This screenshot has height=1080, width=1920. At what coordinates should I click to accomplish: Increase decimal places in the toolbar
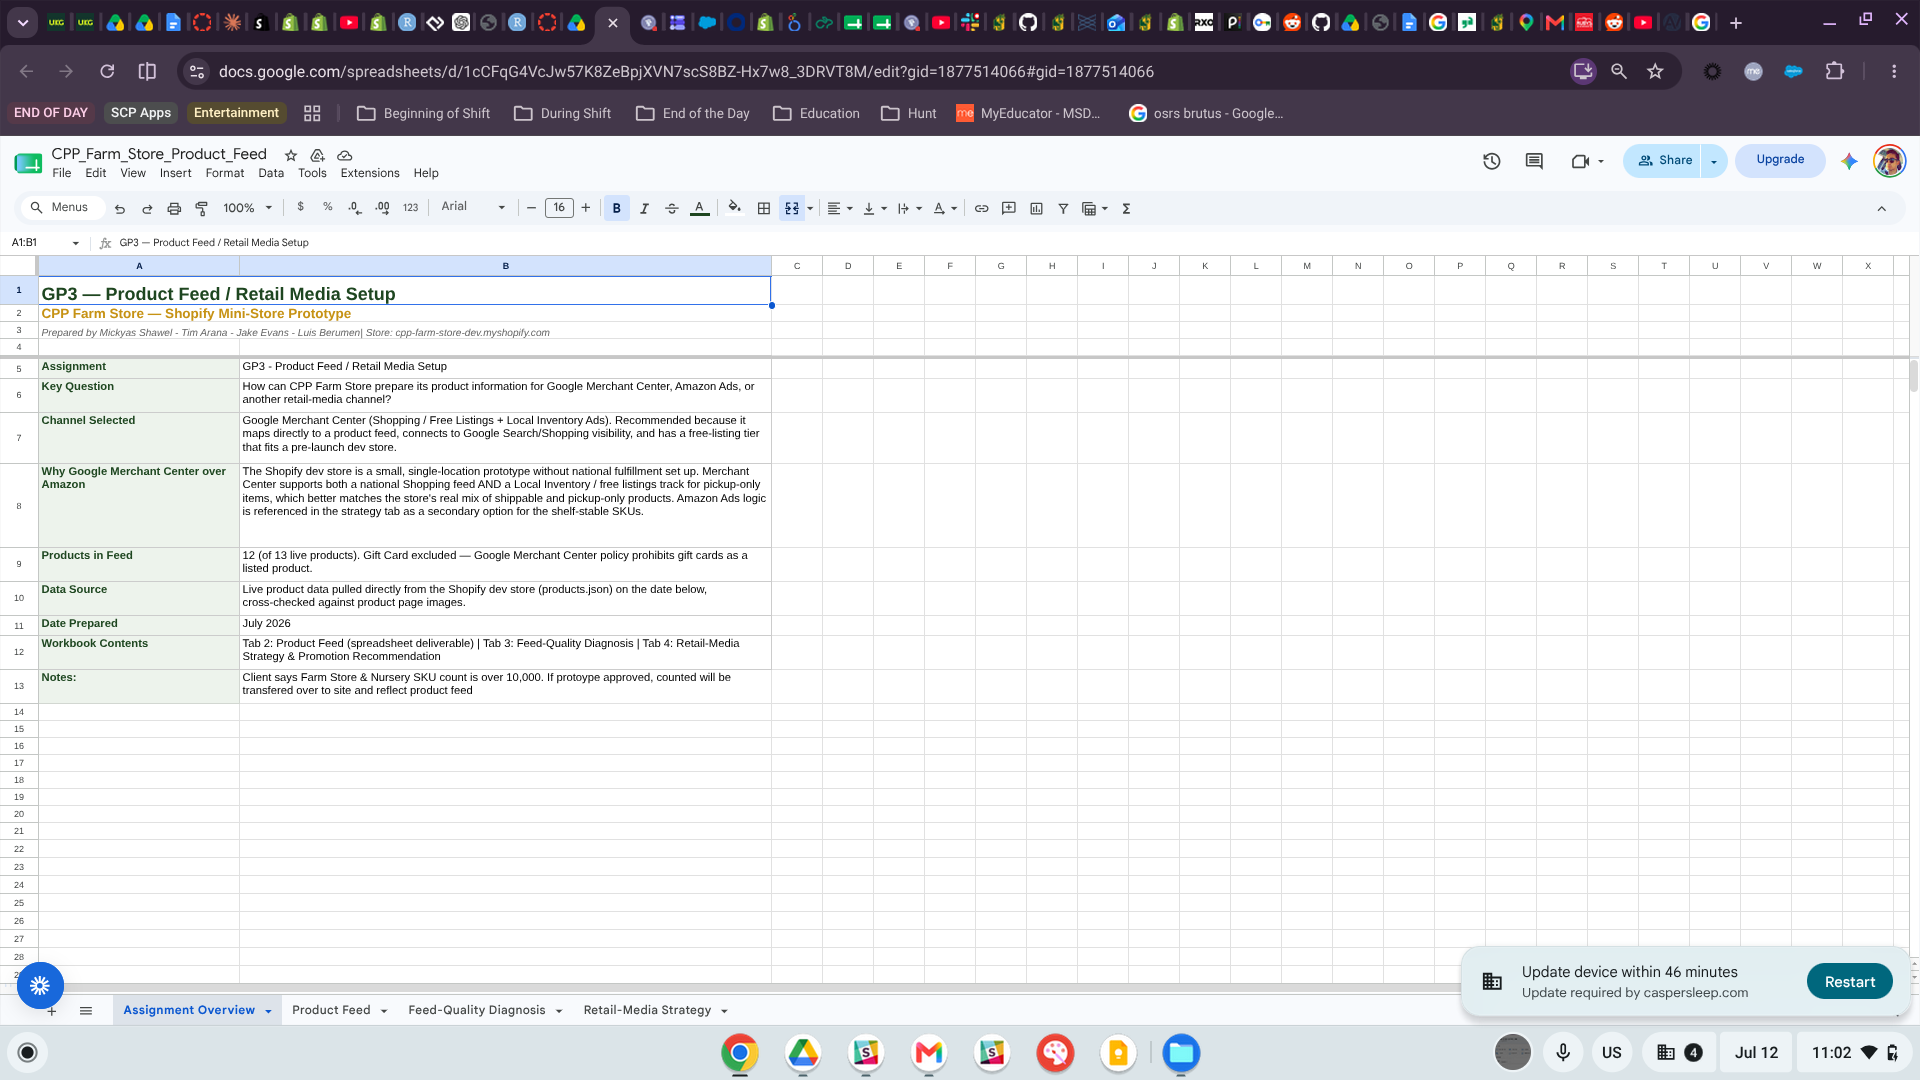tap(382, 208)
